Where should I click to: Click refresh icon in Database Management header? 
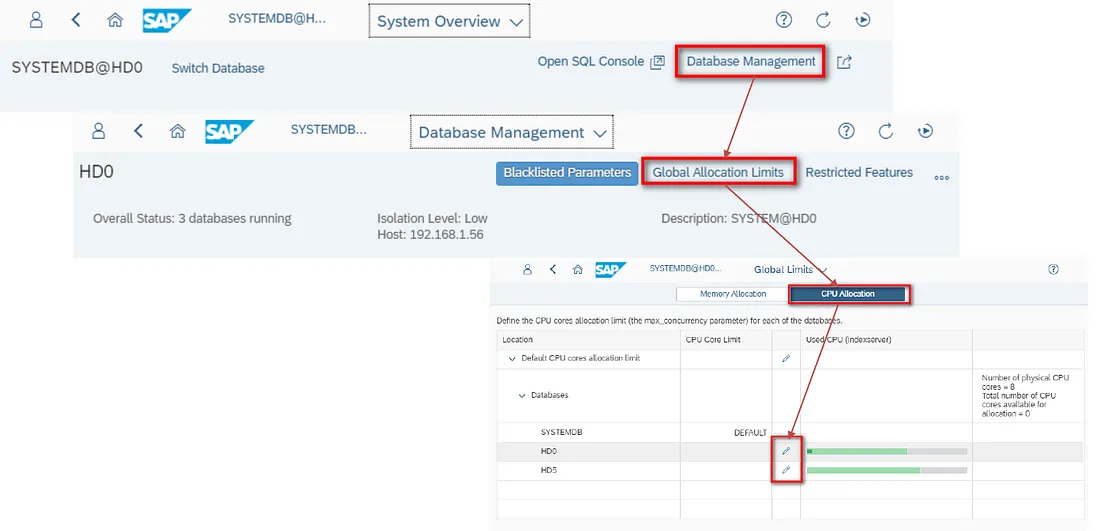886,131
